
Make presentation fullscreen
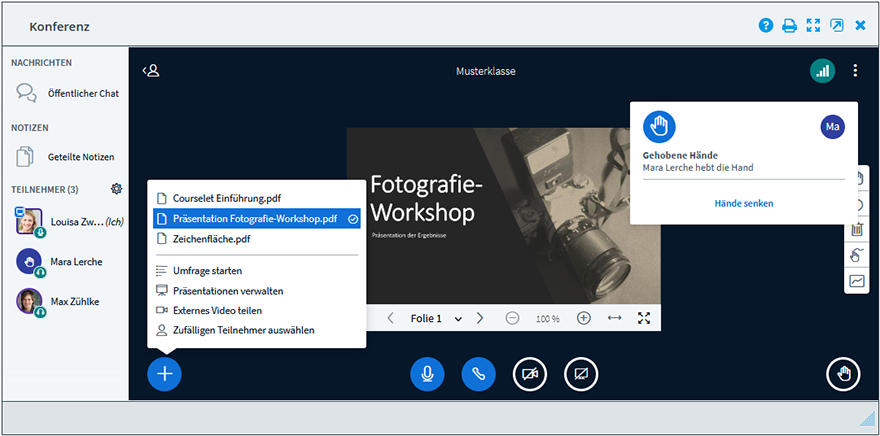[x=644, y=318]
